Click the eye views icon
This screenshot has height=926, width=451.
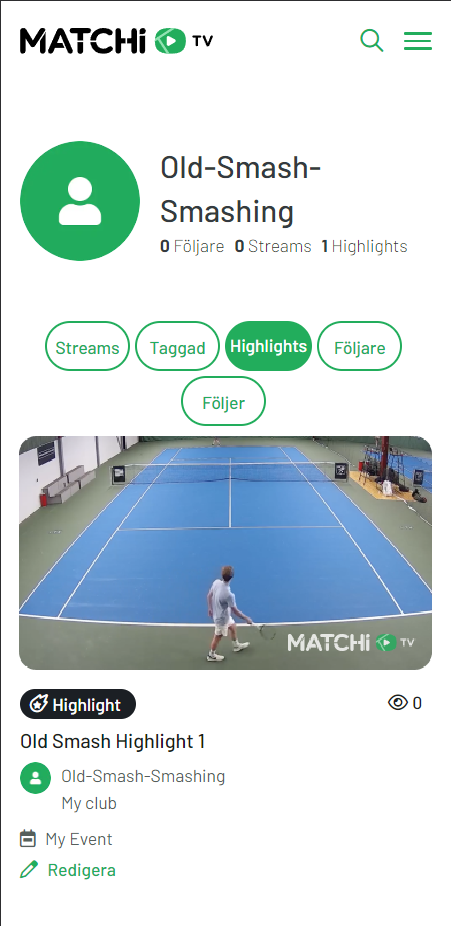(398, 702)
